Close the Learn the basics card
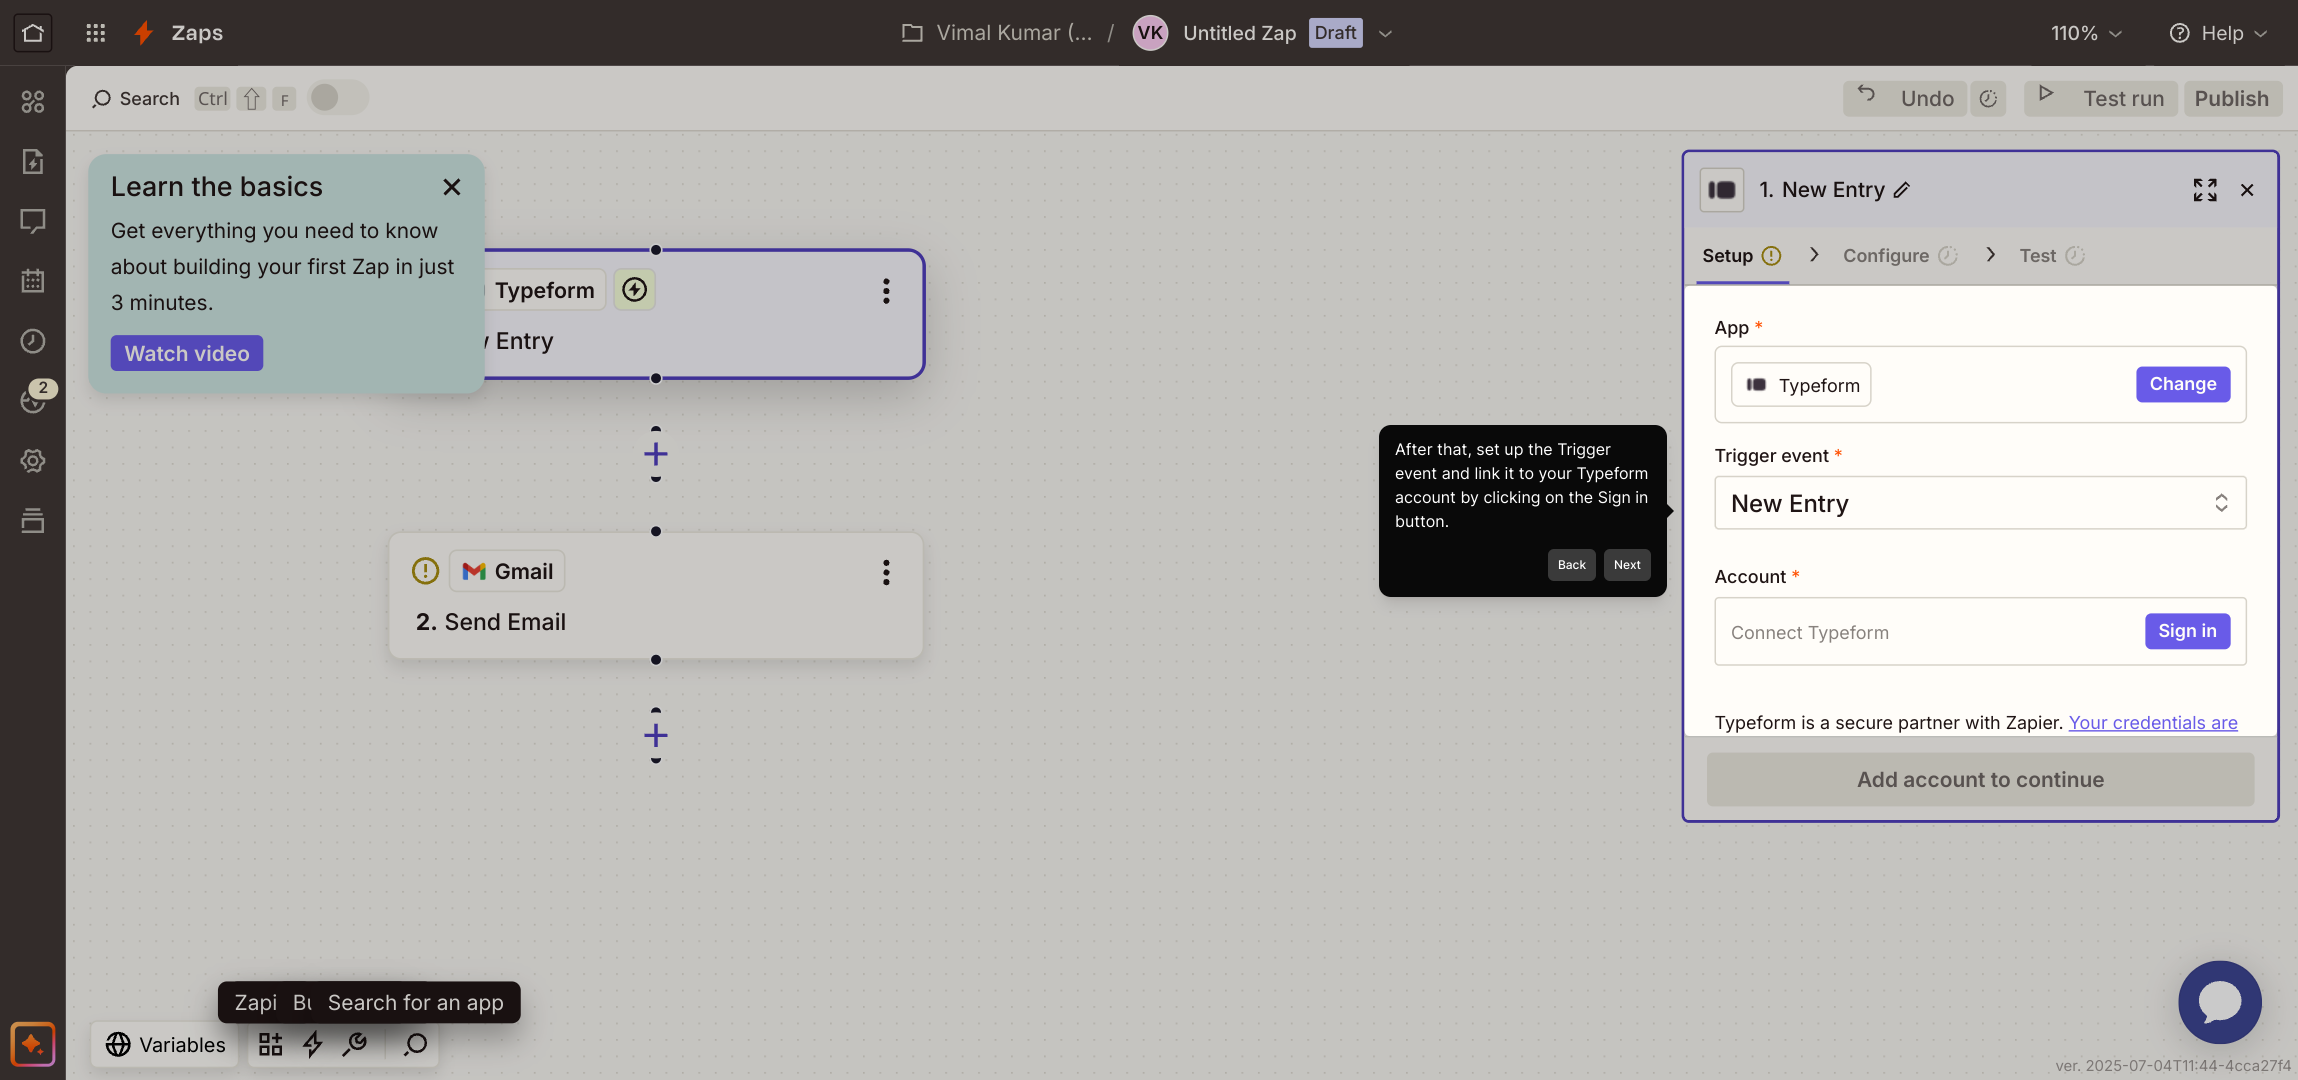The width and height of the screenshot is (2298, 1080). (x=452, y=187)
